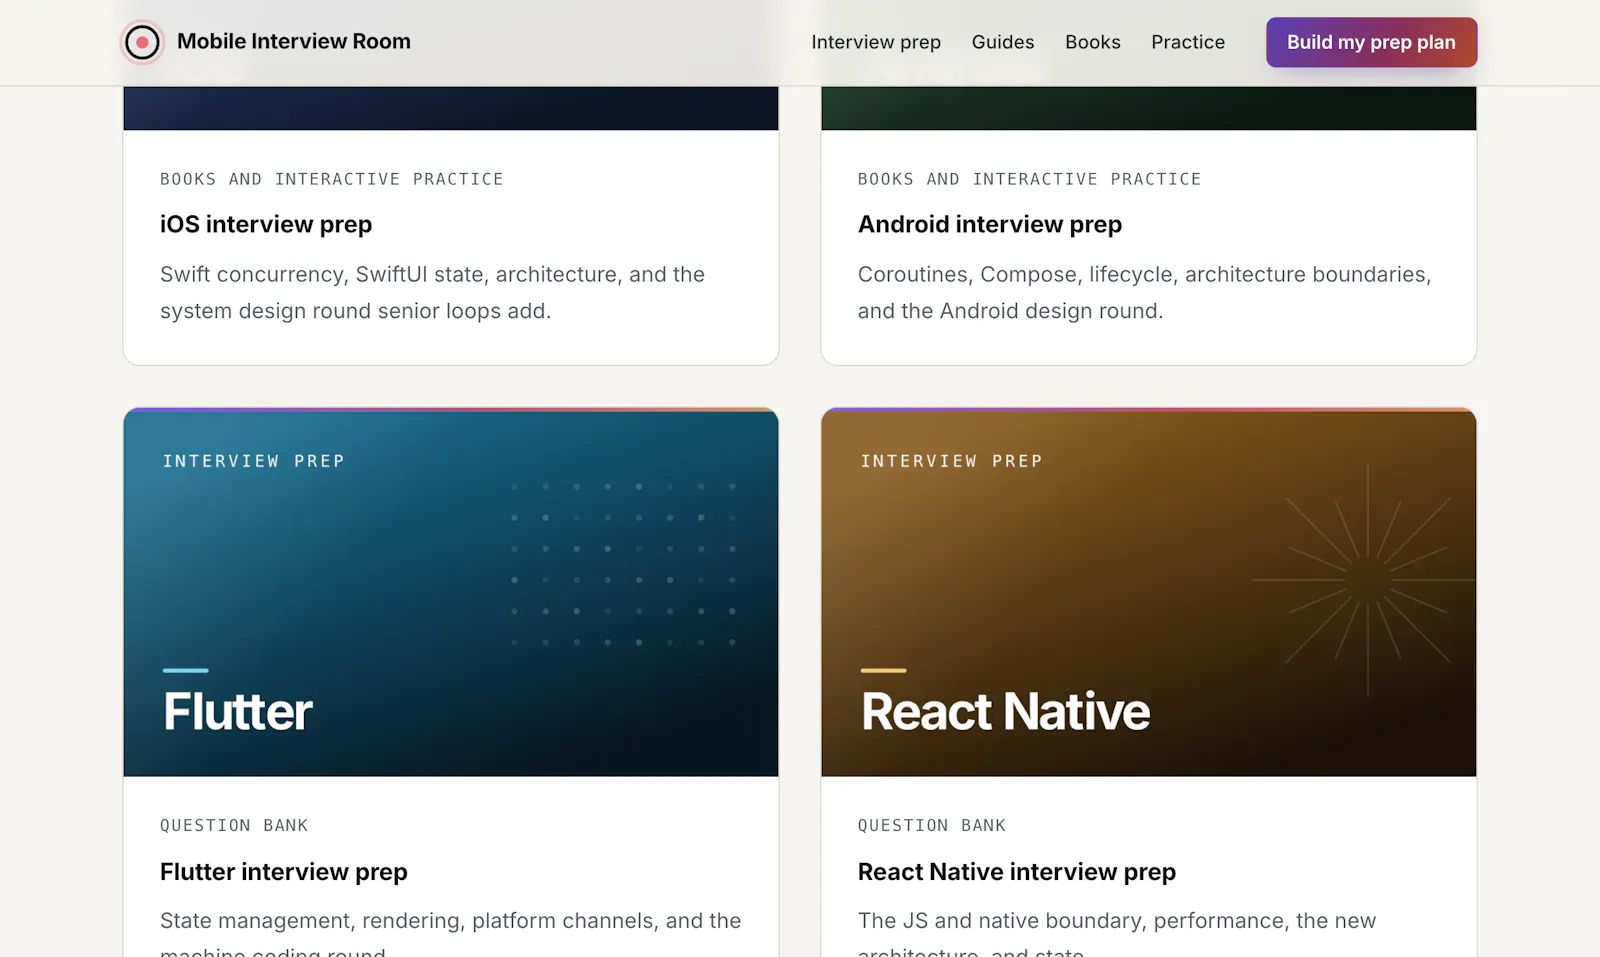Viewport: 1600px width, 957px height.
Task: Click the Flutter card cover image
Action: pyautogui.click(x=451, y=592)
